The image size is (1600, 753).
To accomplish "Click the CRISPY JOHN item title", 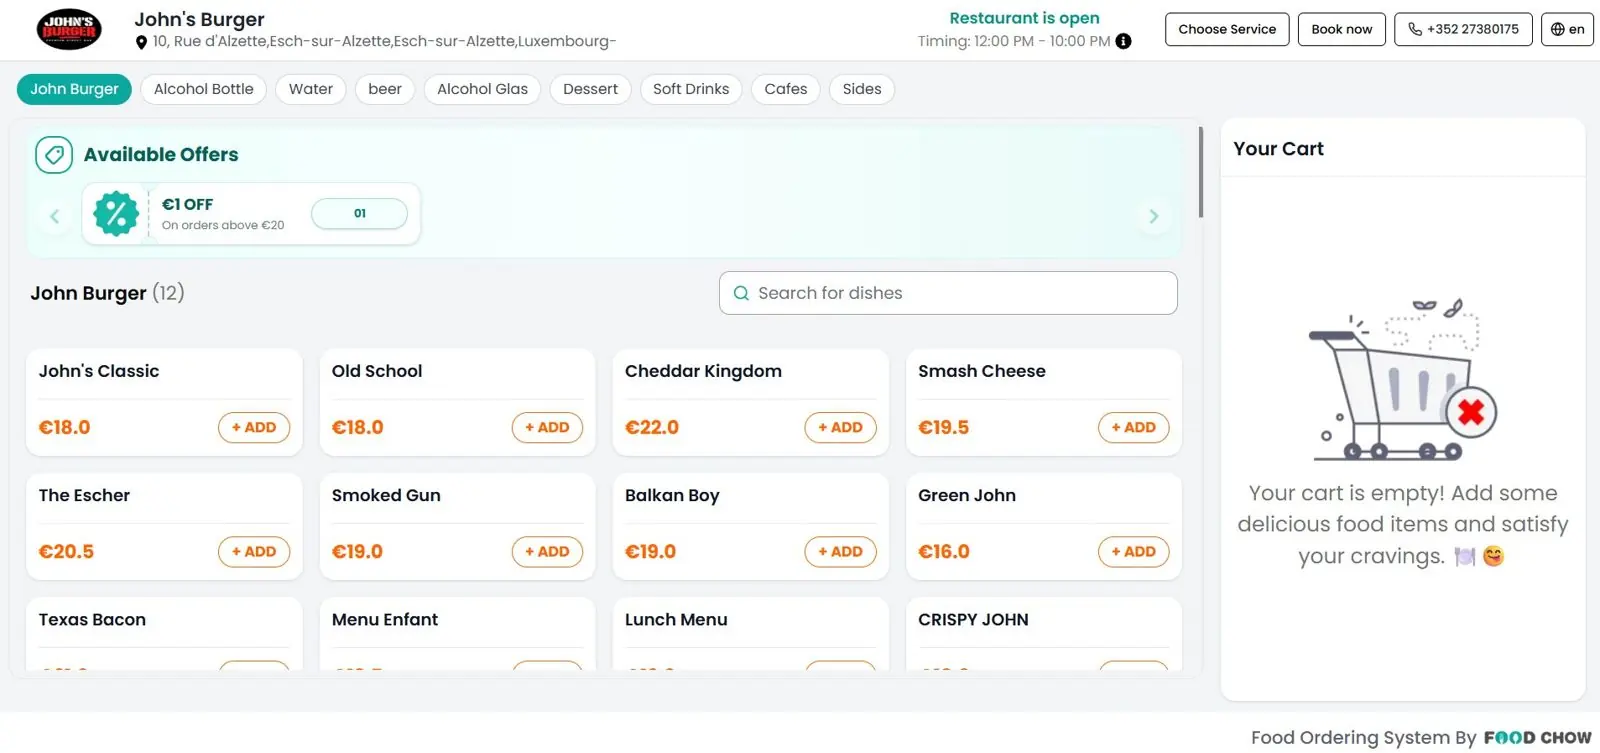I will tap(973, 620).
